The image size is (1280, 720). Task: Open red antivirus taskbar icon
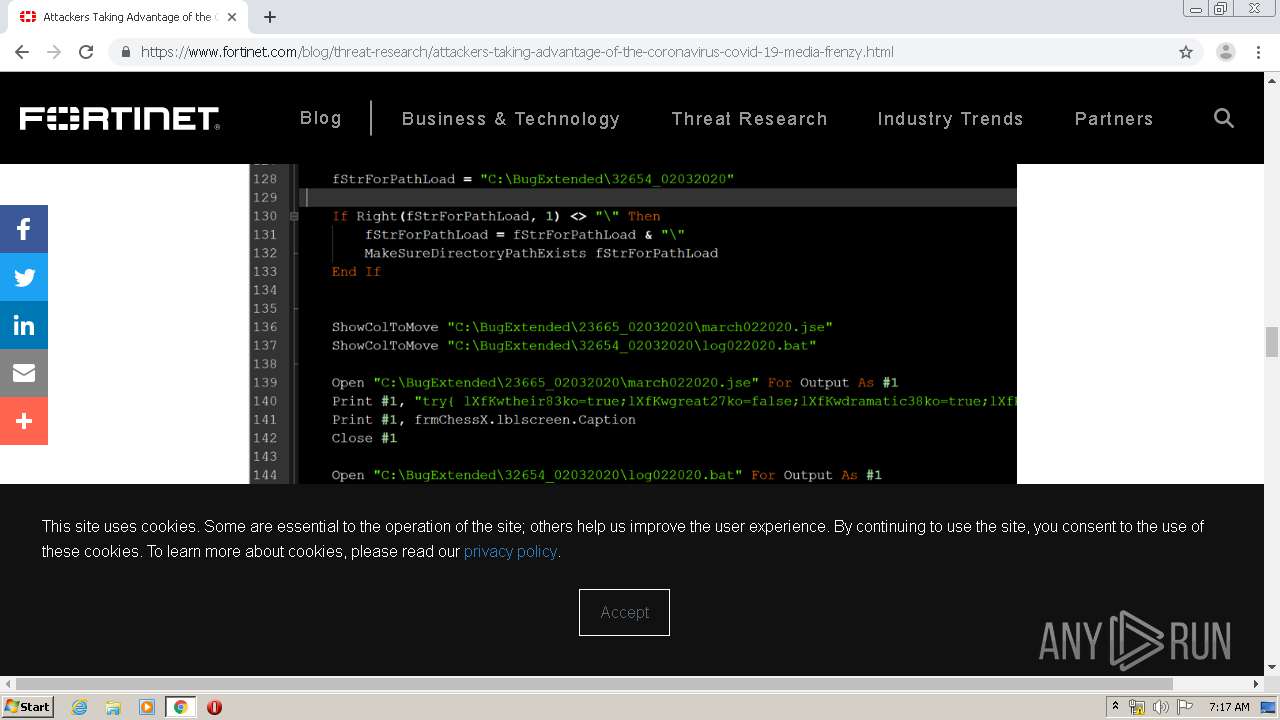(214, 707)
